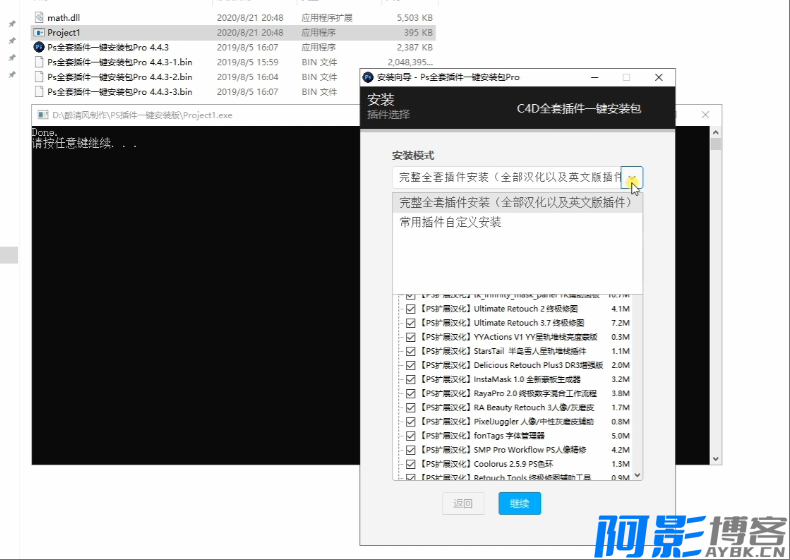The height and width of the screenshot is (560, 790).
Task: Toggle the Coolorus 2.5.9 checkbox
Action: tap(410, 464)
